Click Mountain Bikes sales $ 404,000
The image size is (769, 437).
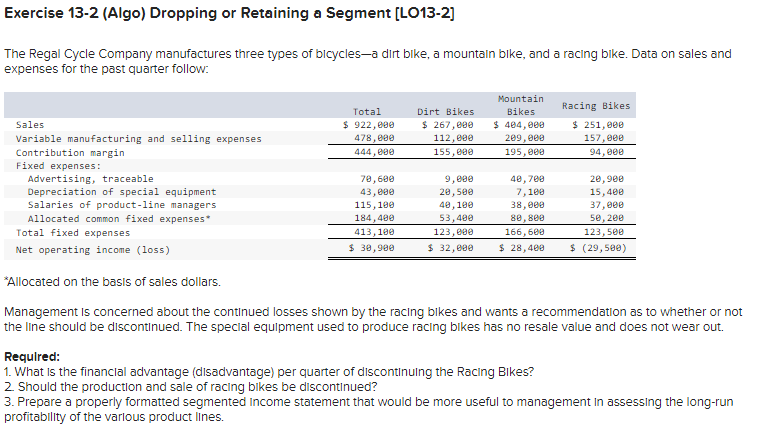click(x=519, y=125)
